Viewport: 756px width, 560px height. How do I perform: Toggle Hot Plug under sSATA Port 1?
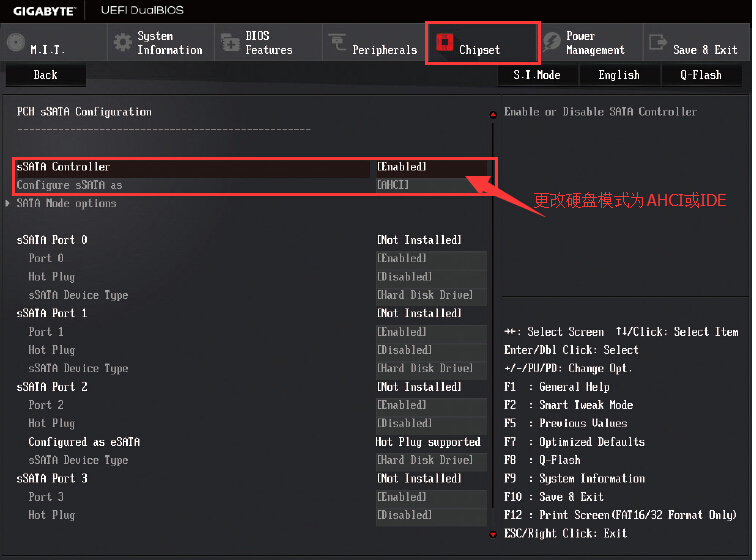431,350
